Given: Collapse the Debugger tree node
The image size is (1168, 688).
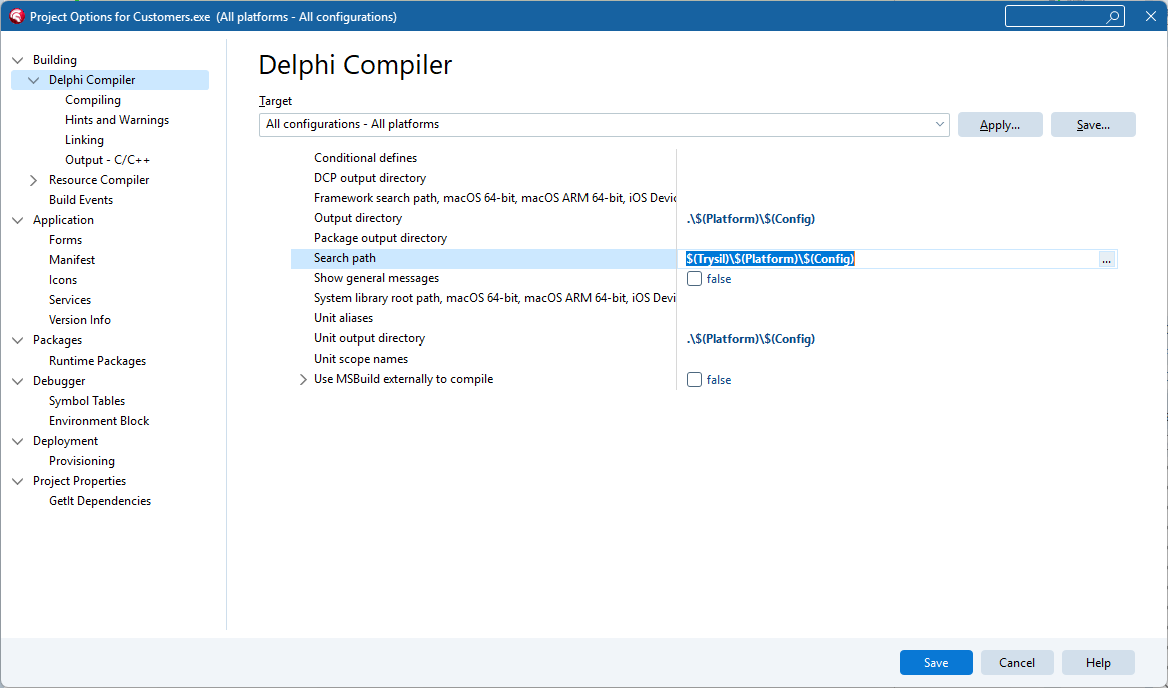Looking at the screenshot, I should click(18, 381).
